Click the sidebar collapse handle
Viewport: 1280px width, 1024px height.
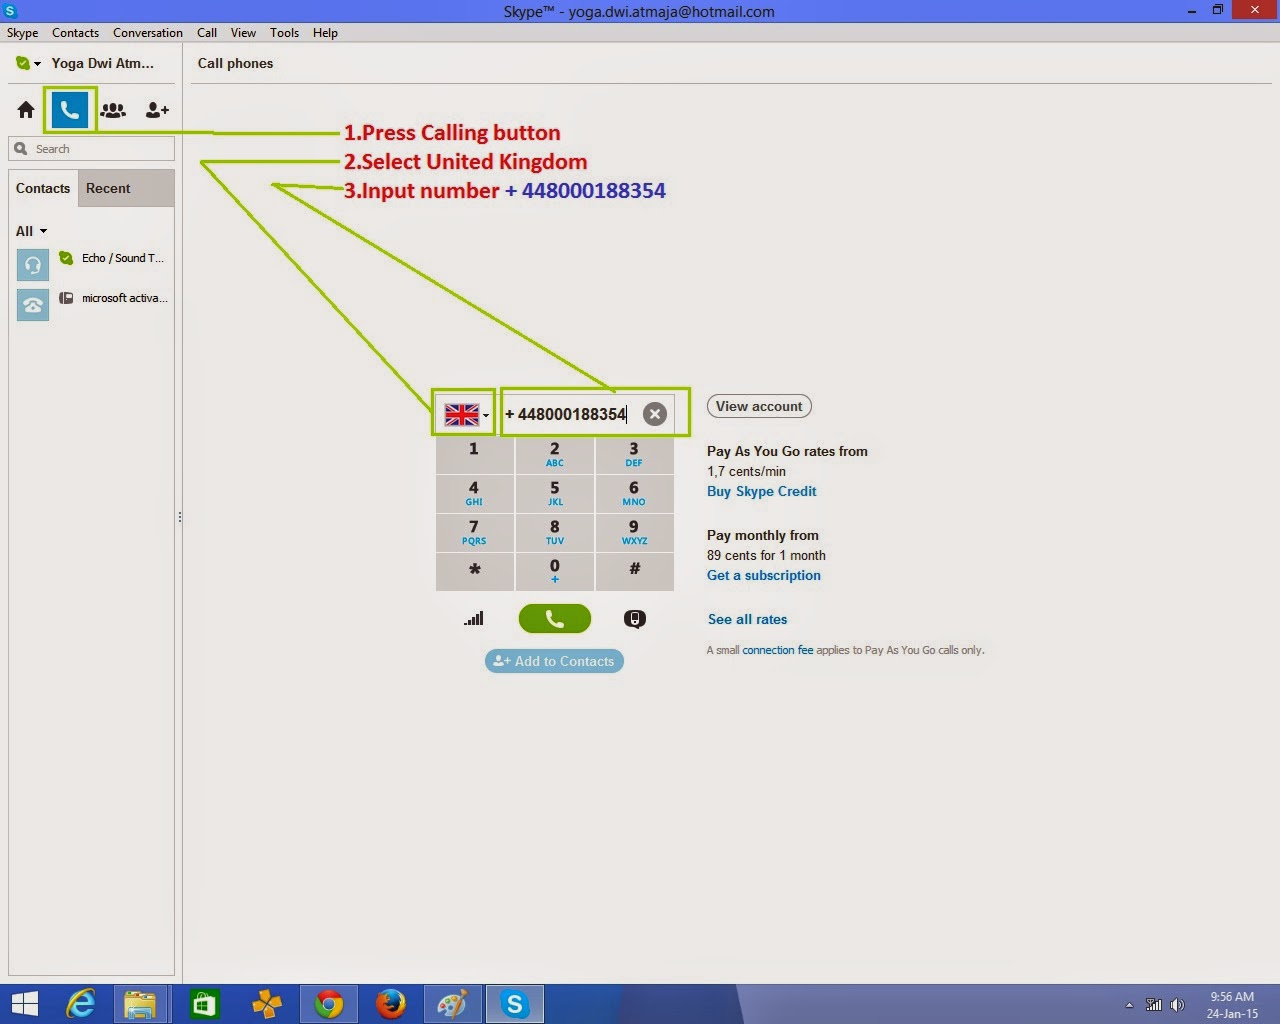tap(179, 517)
